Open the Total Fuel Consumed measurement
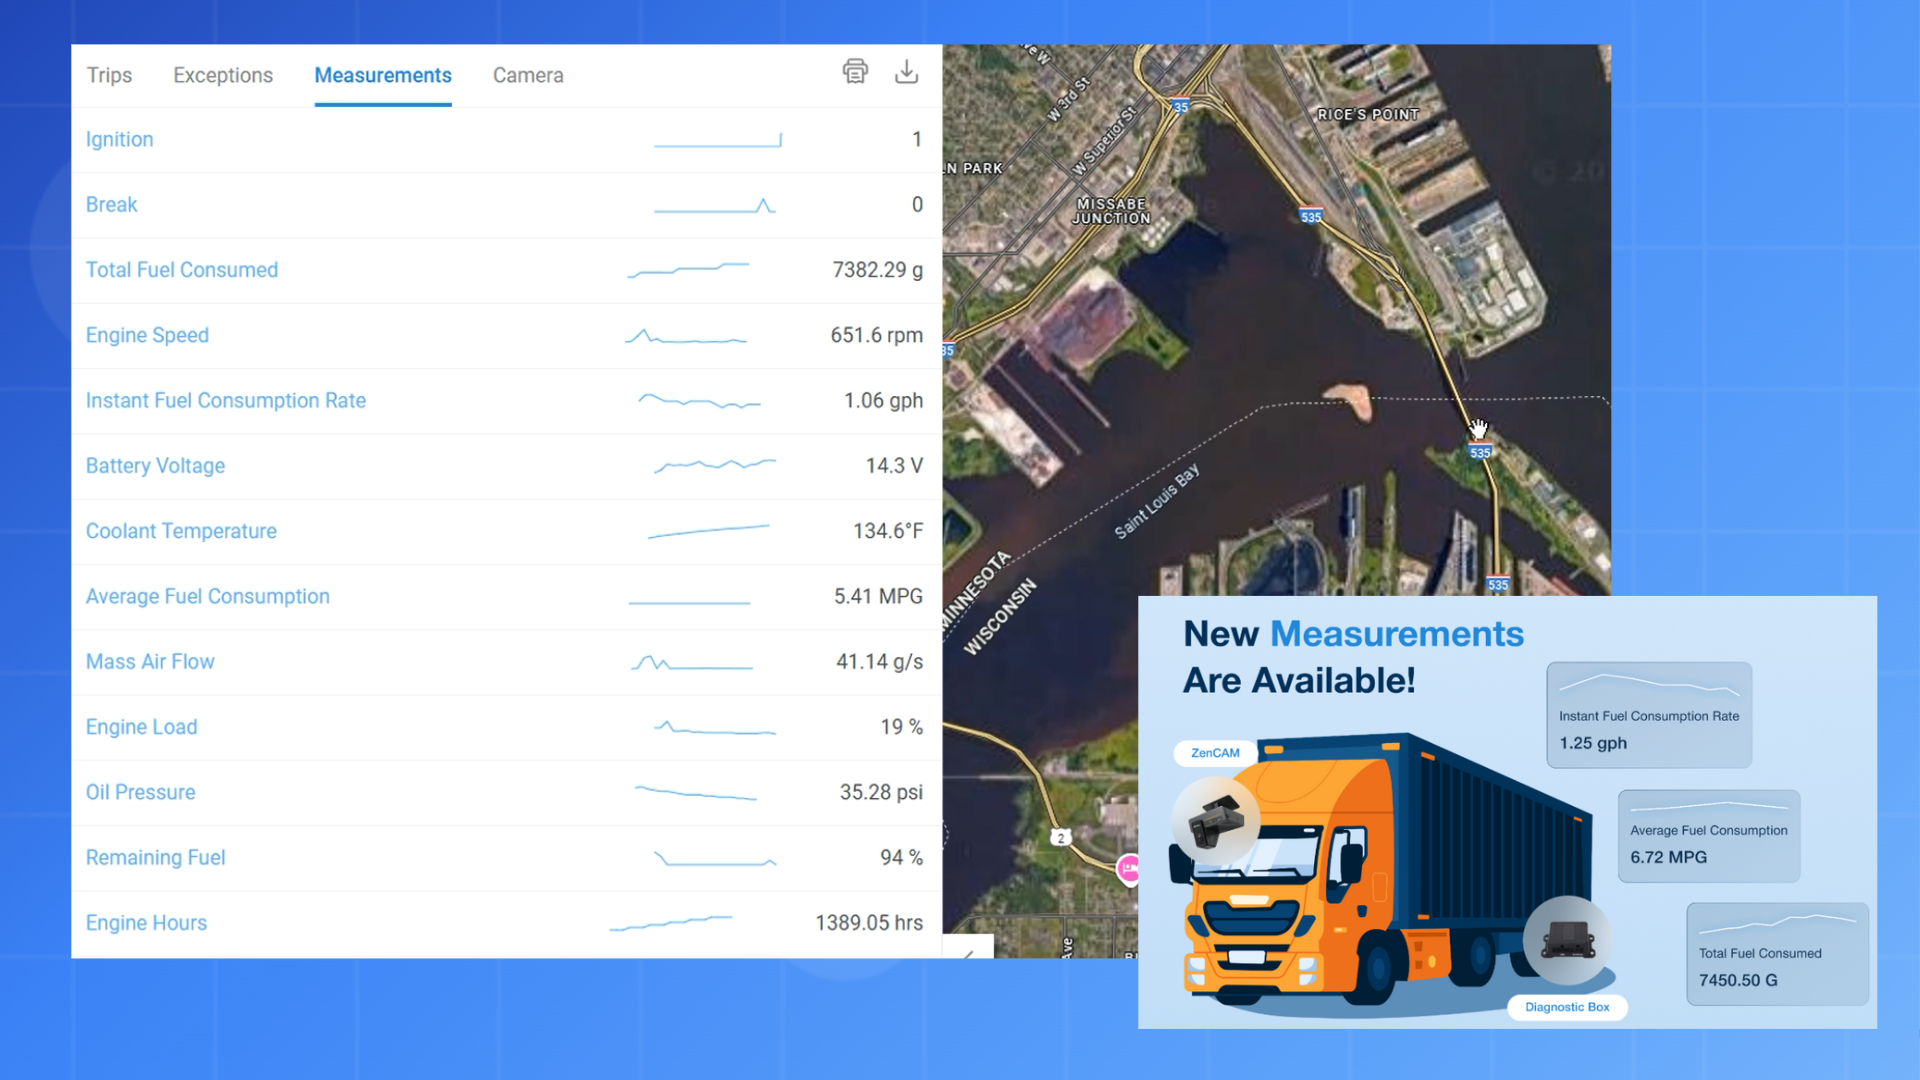The height and width of the screenshot is (1080, 1920). (182, 270)
